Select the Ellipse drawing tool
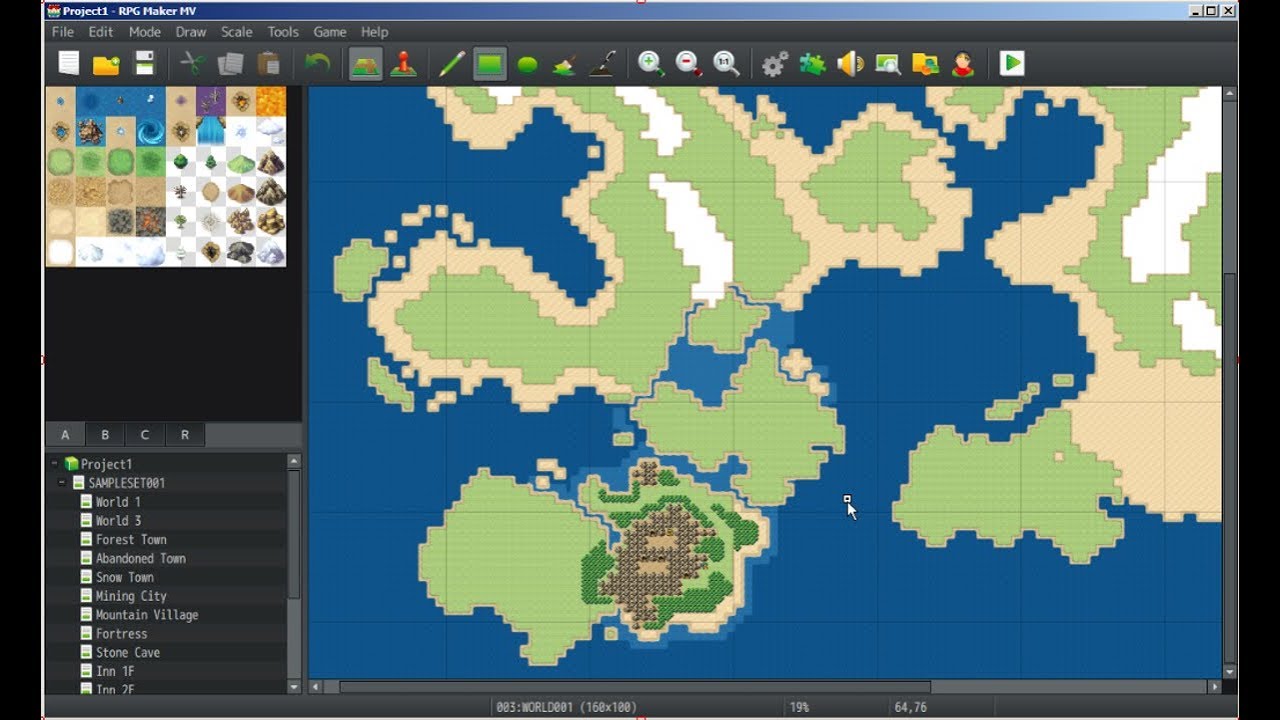Image resolution: width=1280 pixels, height=720 pixels. pos(527,64)
